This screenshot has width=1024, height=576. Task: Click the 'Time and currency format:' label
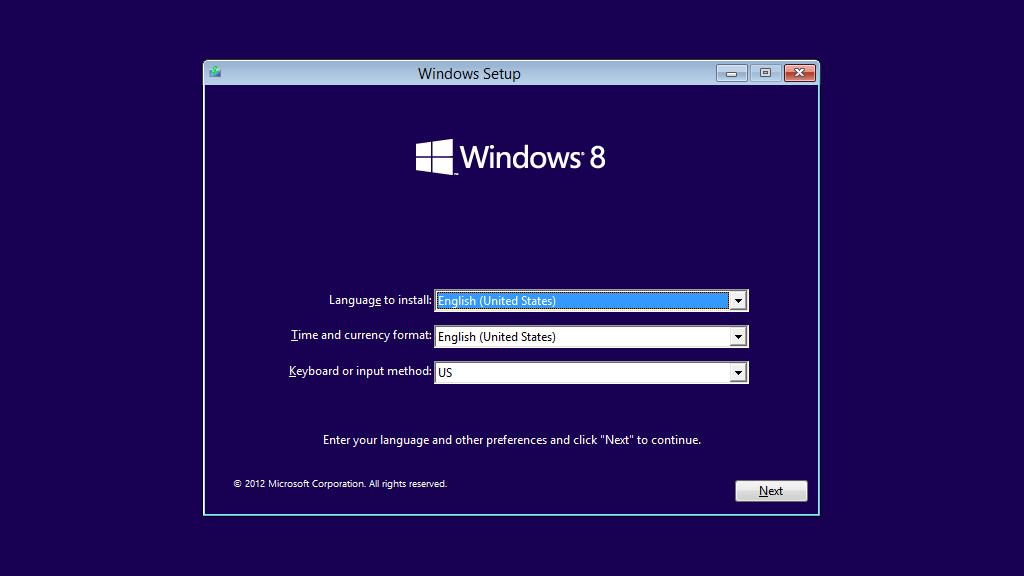[361, 335]
